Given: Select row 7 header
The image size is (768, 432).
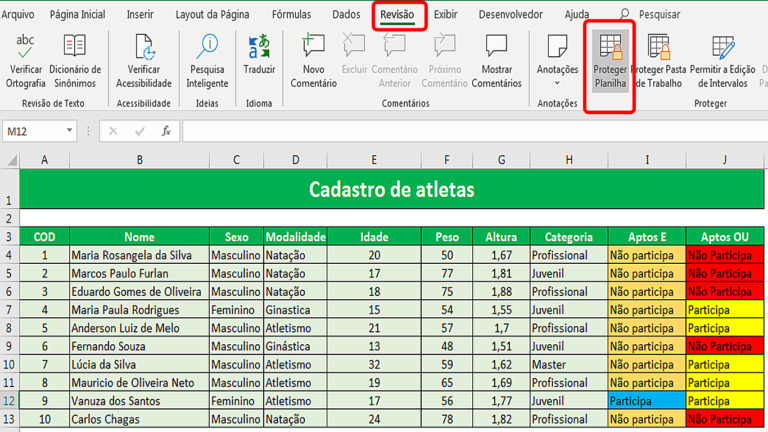Looking at the screenshot, I should click(x=9, y=310).
